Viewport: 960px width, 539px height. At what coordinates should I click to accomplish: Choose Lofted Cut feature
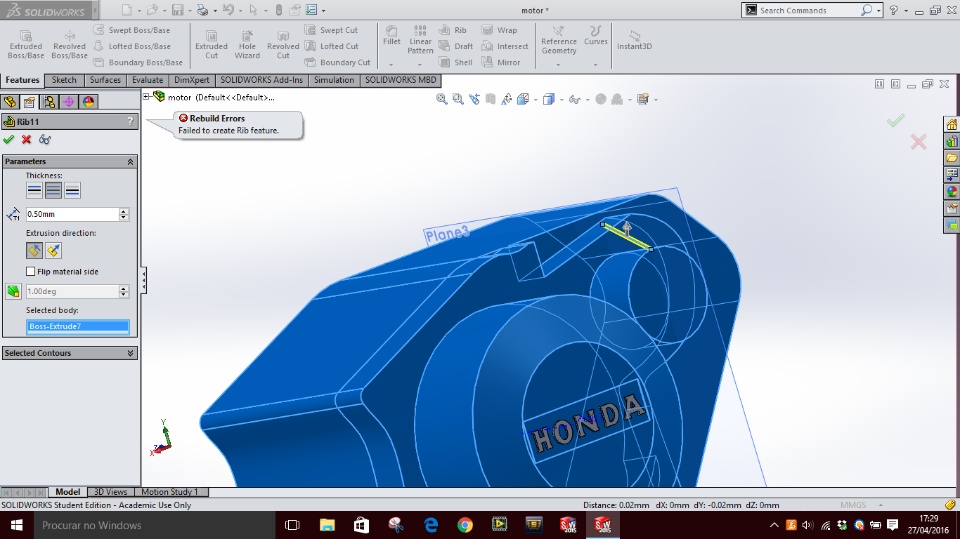pyautogui.click(x=332, y=46)
